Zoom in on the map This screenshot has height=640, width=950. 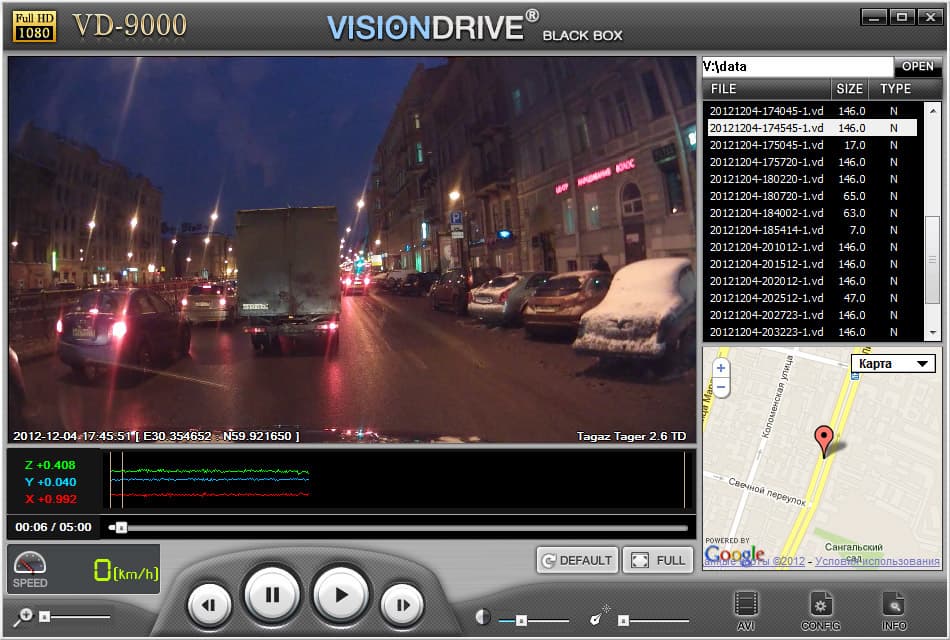[721, 368]
